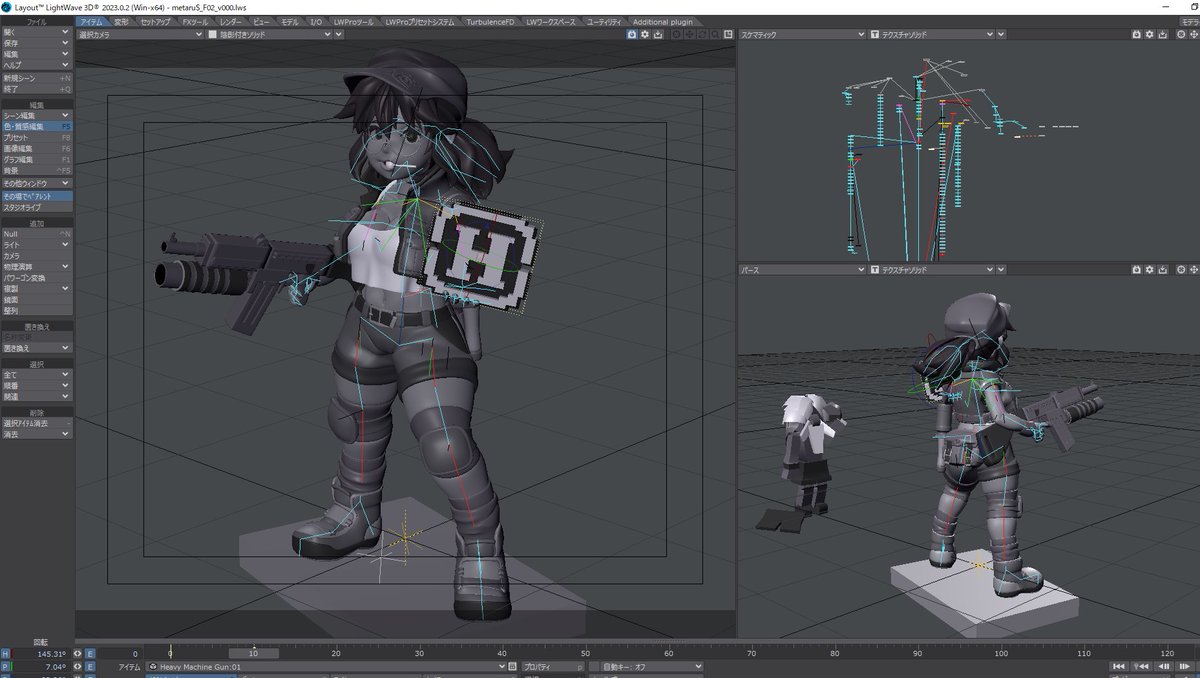Open the TurbulenceFD tab

491,21
